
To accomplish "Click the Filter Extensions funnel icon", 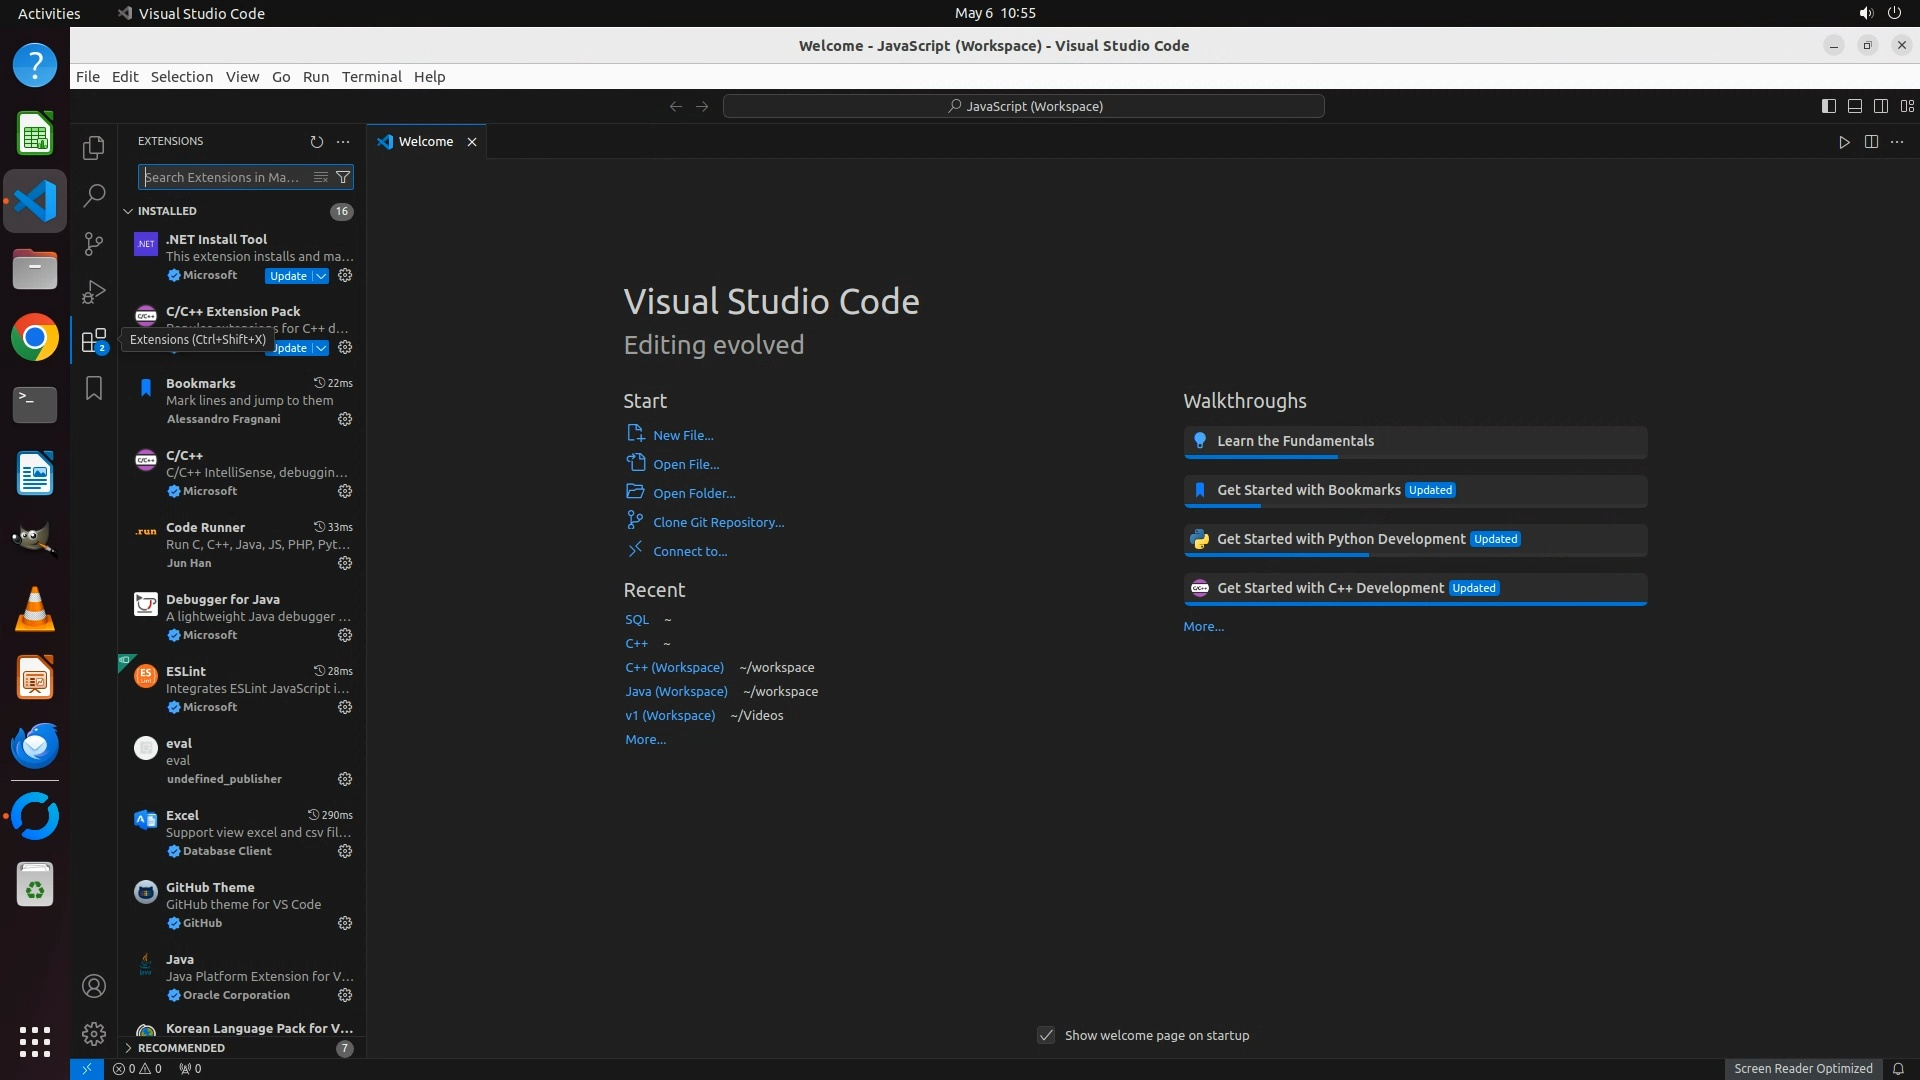I will 343,177.
